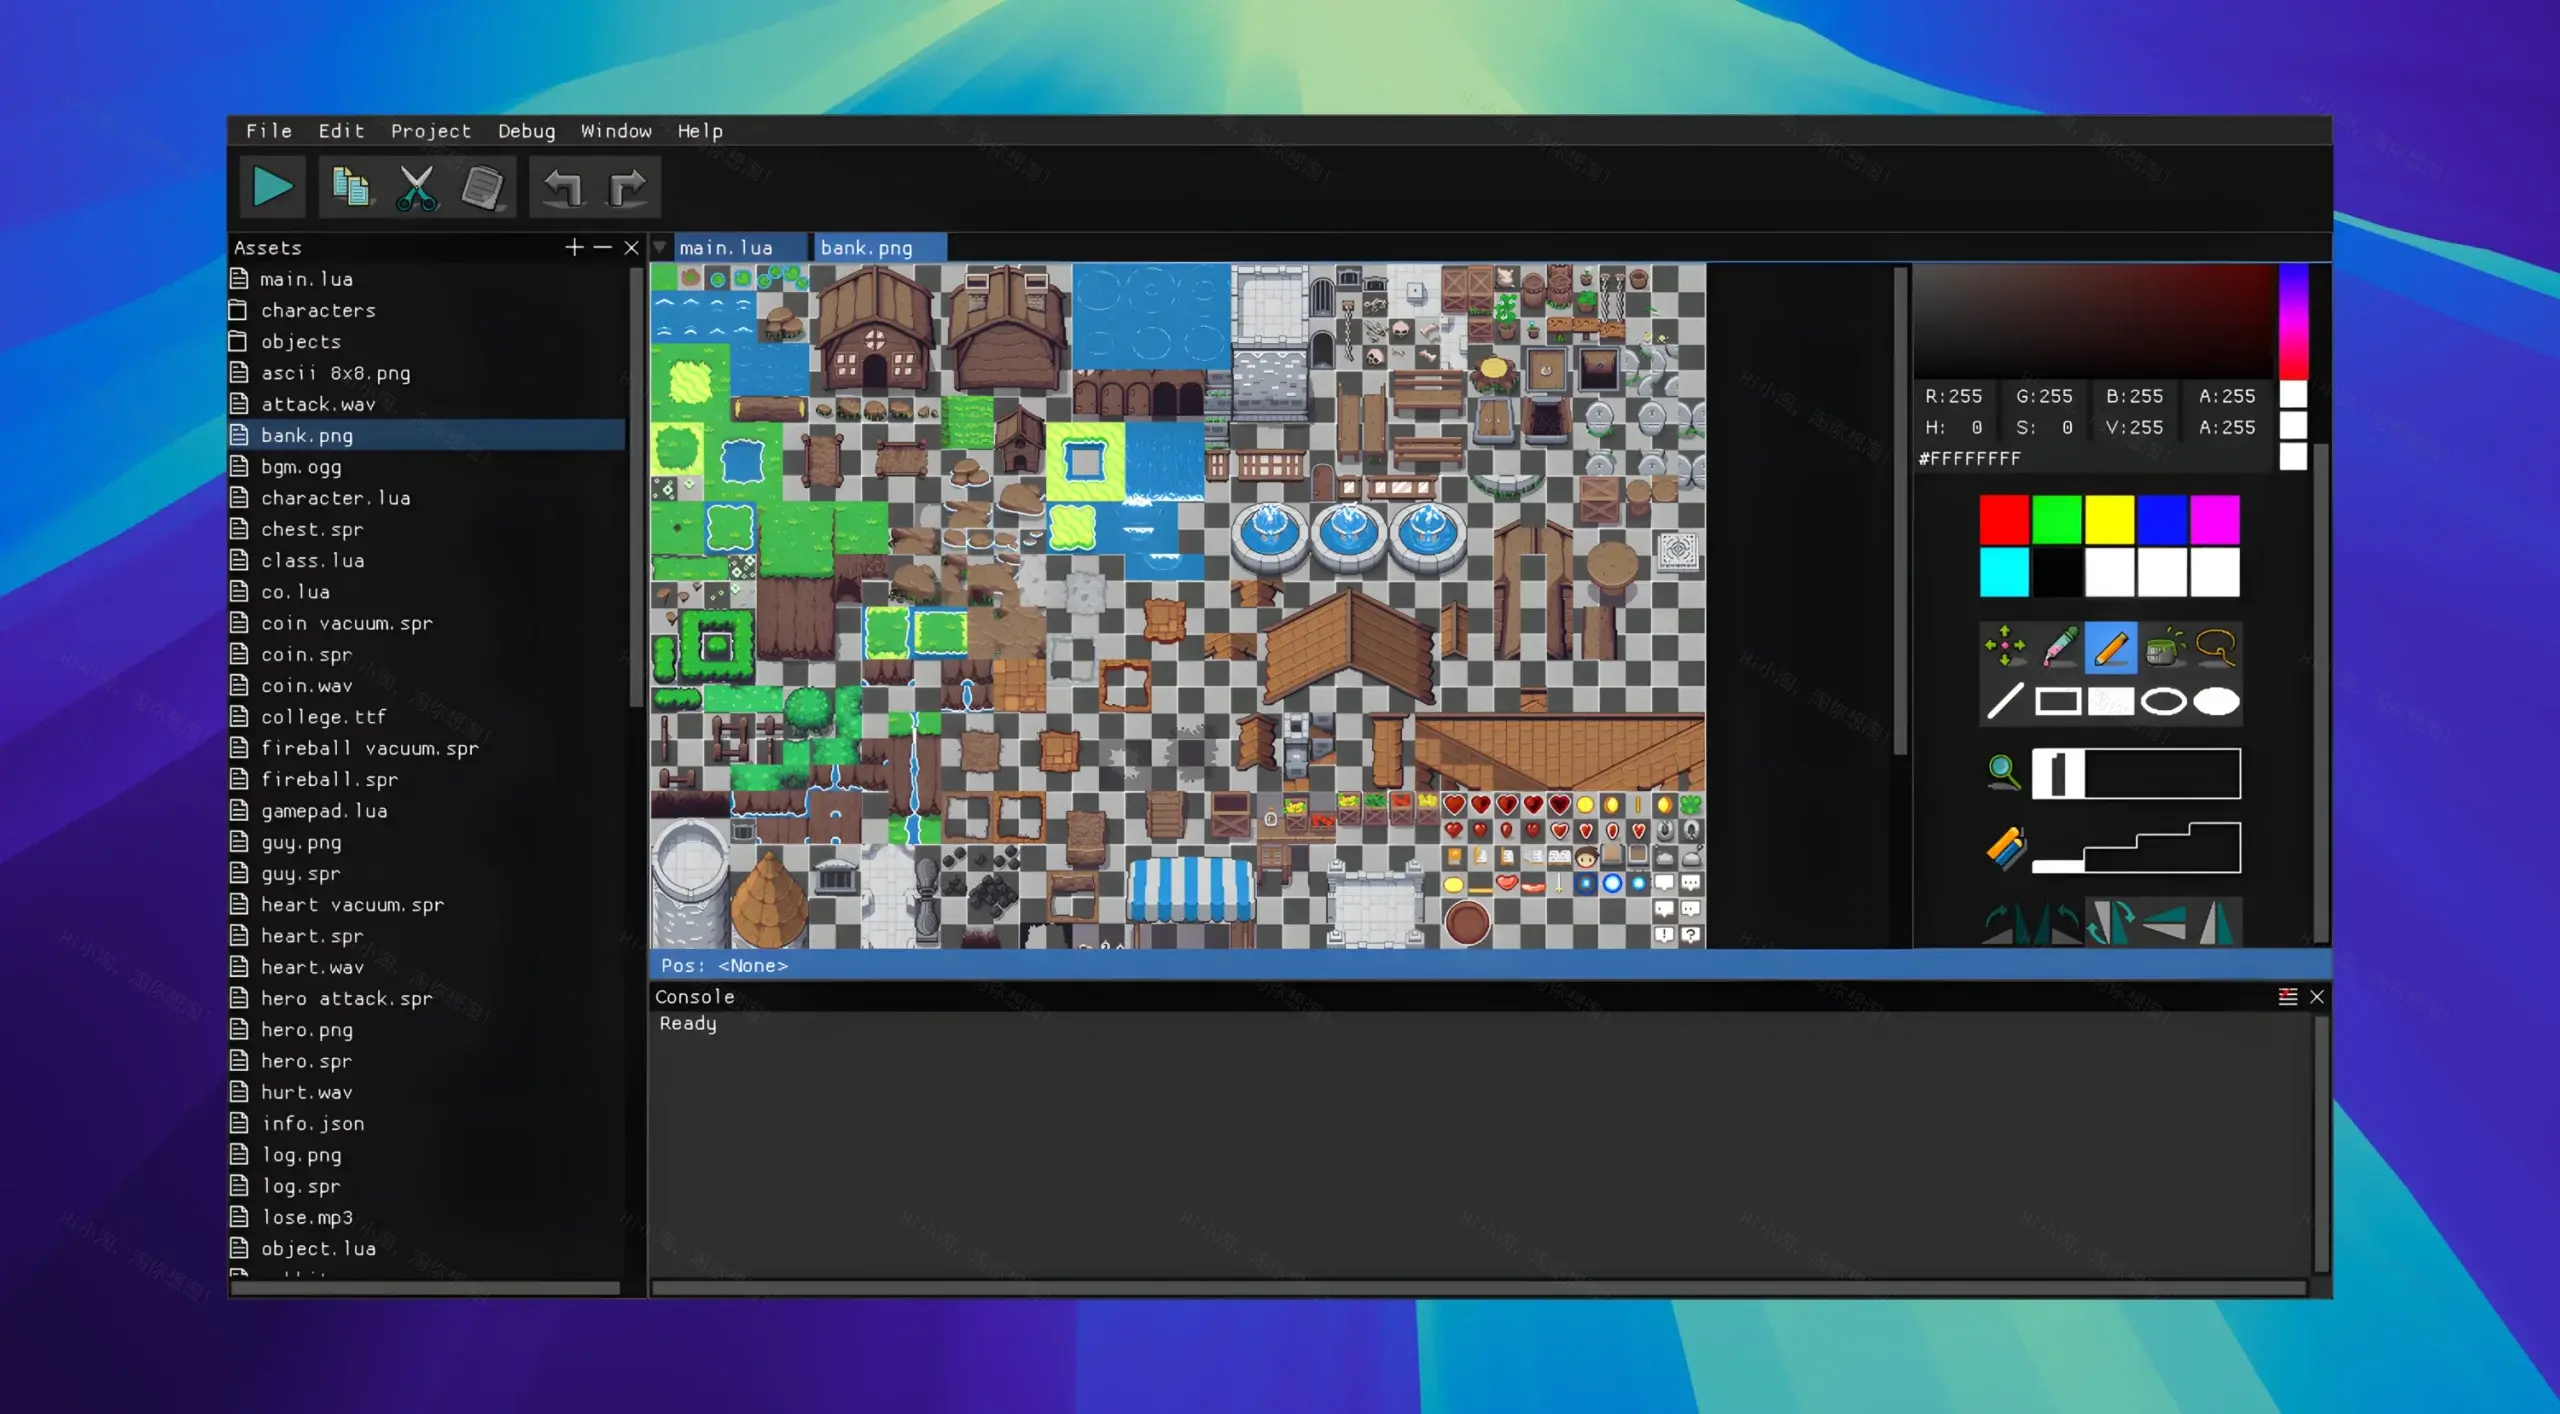
Task: Select the Line drawing tool
Action: pos(2004,702)
